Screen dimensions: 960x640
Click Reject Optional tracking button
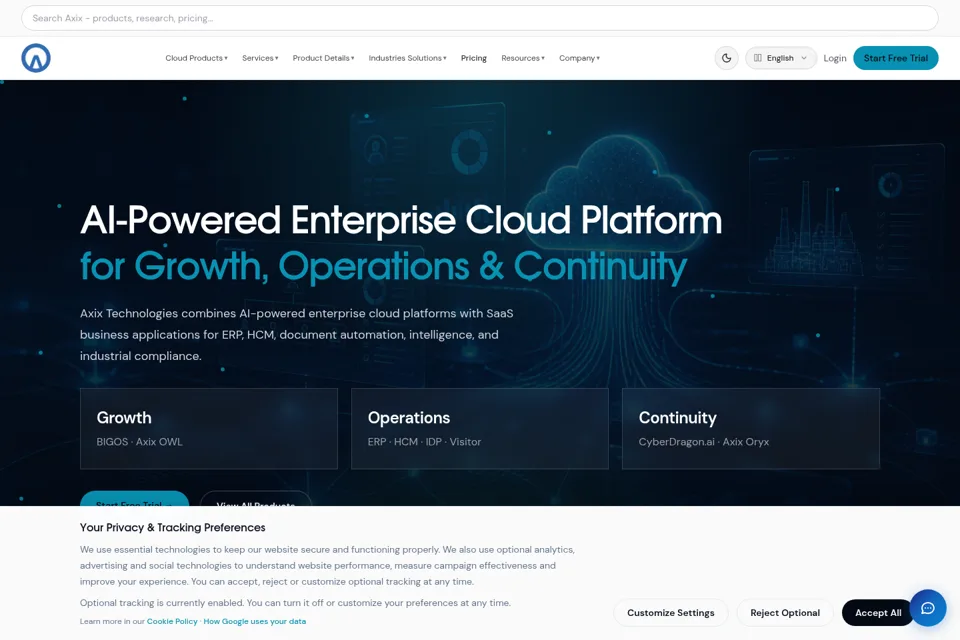pos(785,612)
